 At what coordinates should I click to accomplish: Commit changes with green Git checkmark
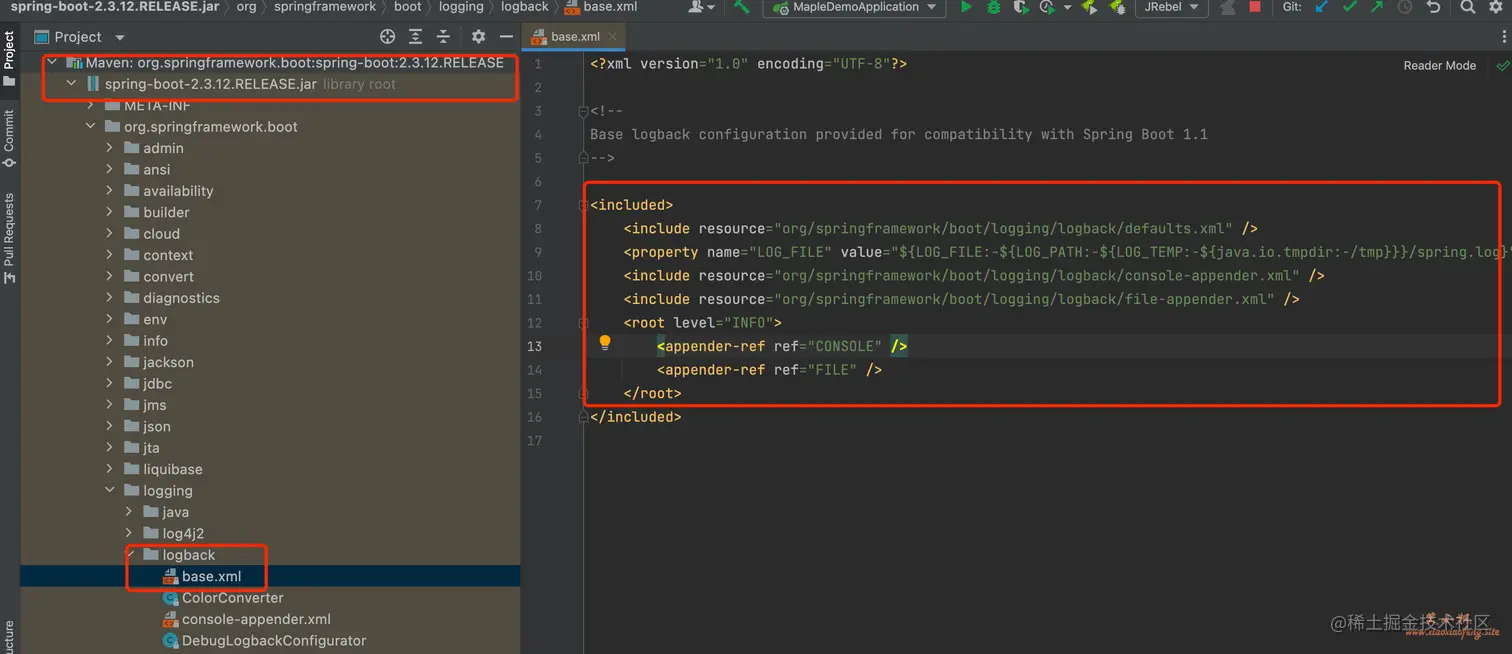pos(1349,7)
